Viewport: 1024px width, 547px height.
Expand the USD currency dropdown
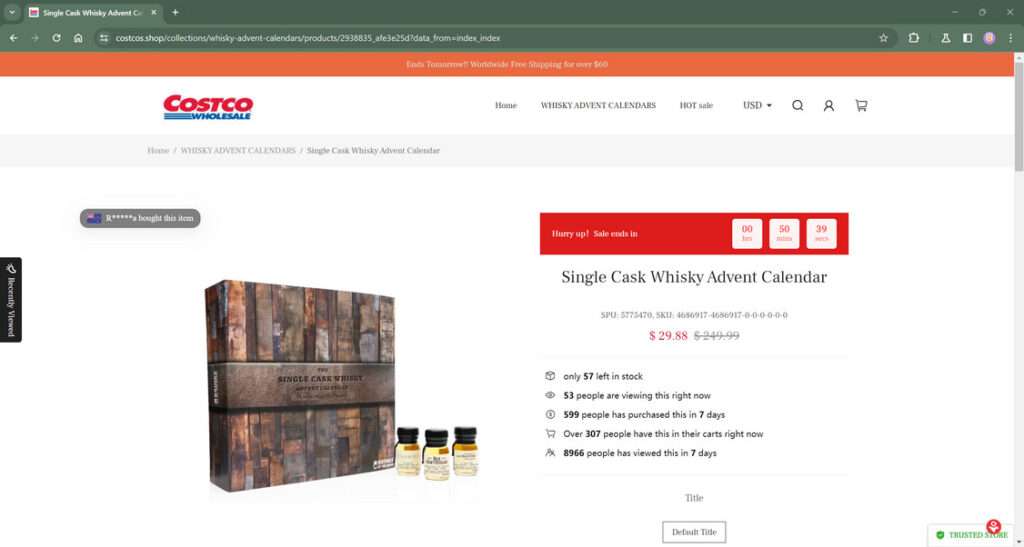point(757,105)
